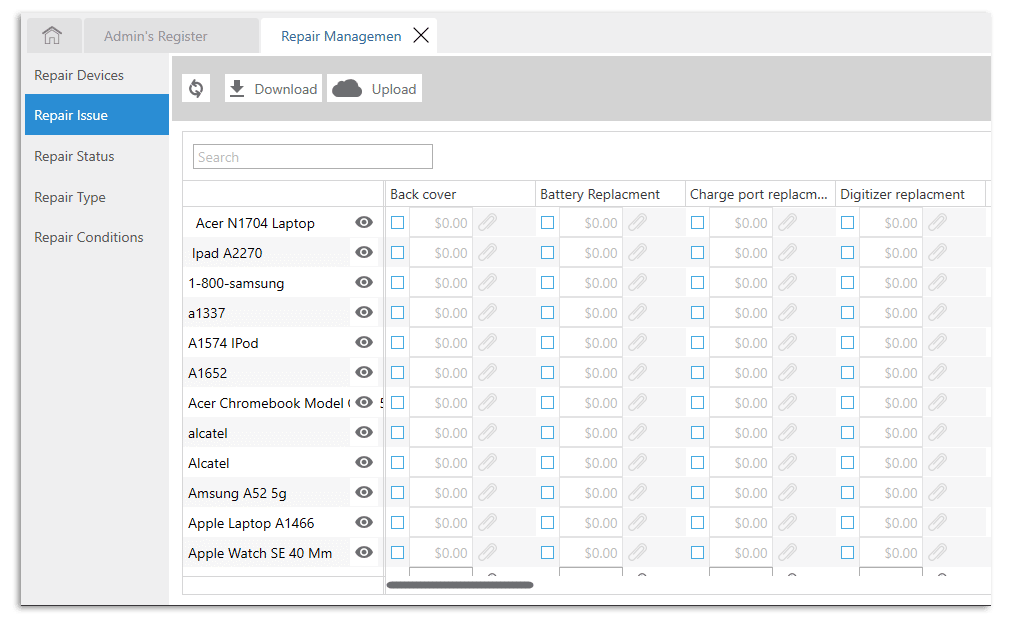The height and width of the screenshot is (619, 1012).
Task: Toggle eye icon for Acer N1704 Laptop
Action: coord(364,222)
